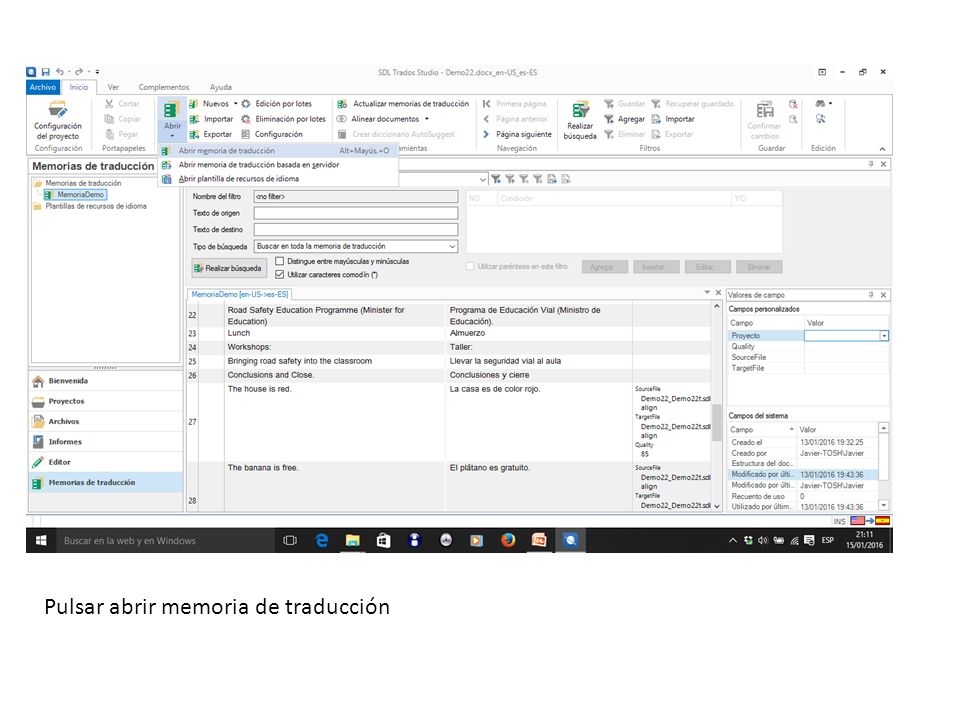Open the Ayuda ribbon tab
The width and height of the screenshot is (960, 720).
(x=220, y=87)
